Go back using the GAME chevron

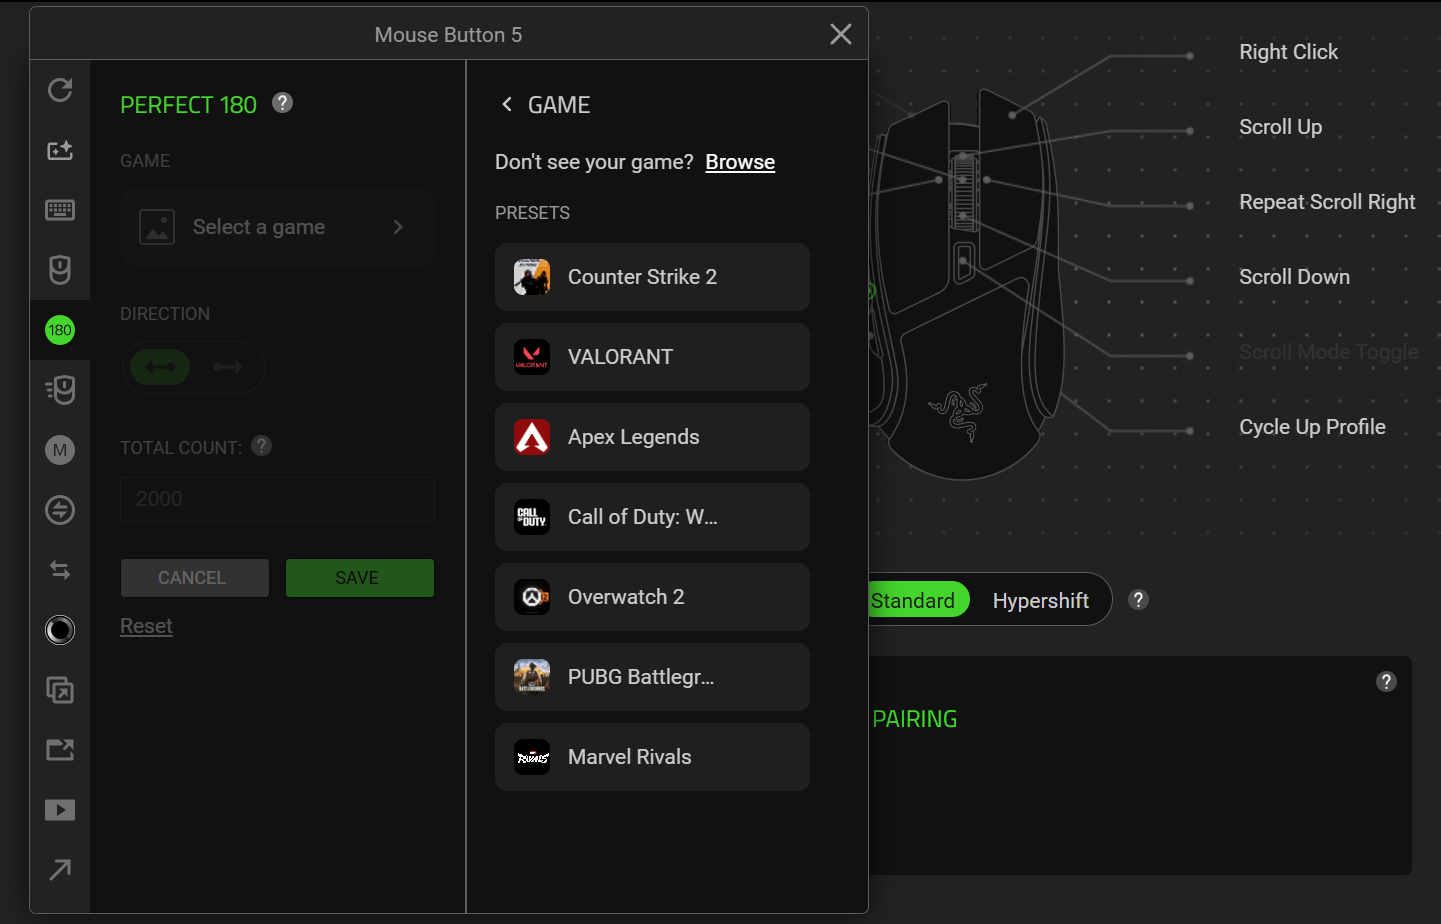(507, 104)
